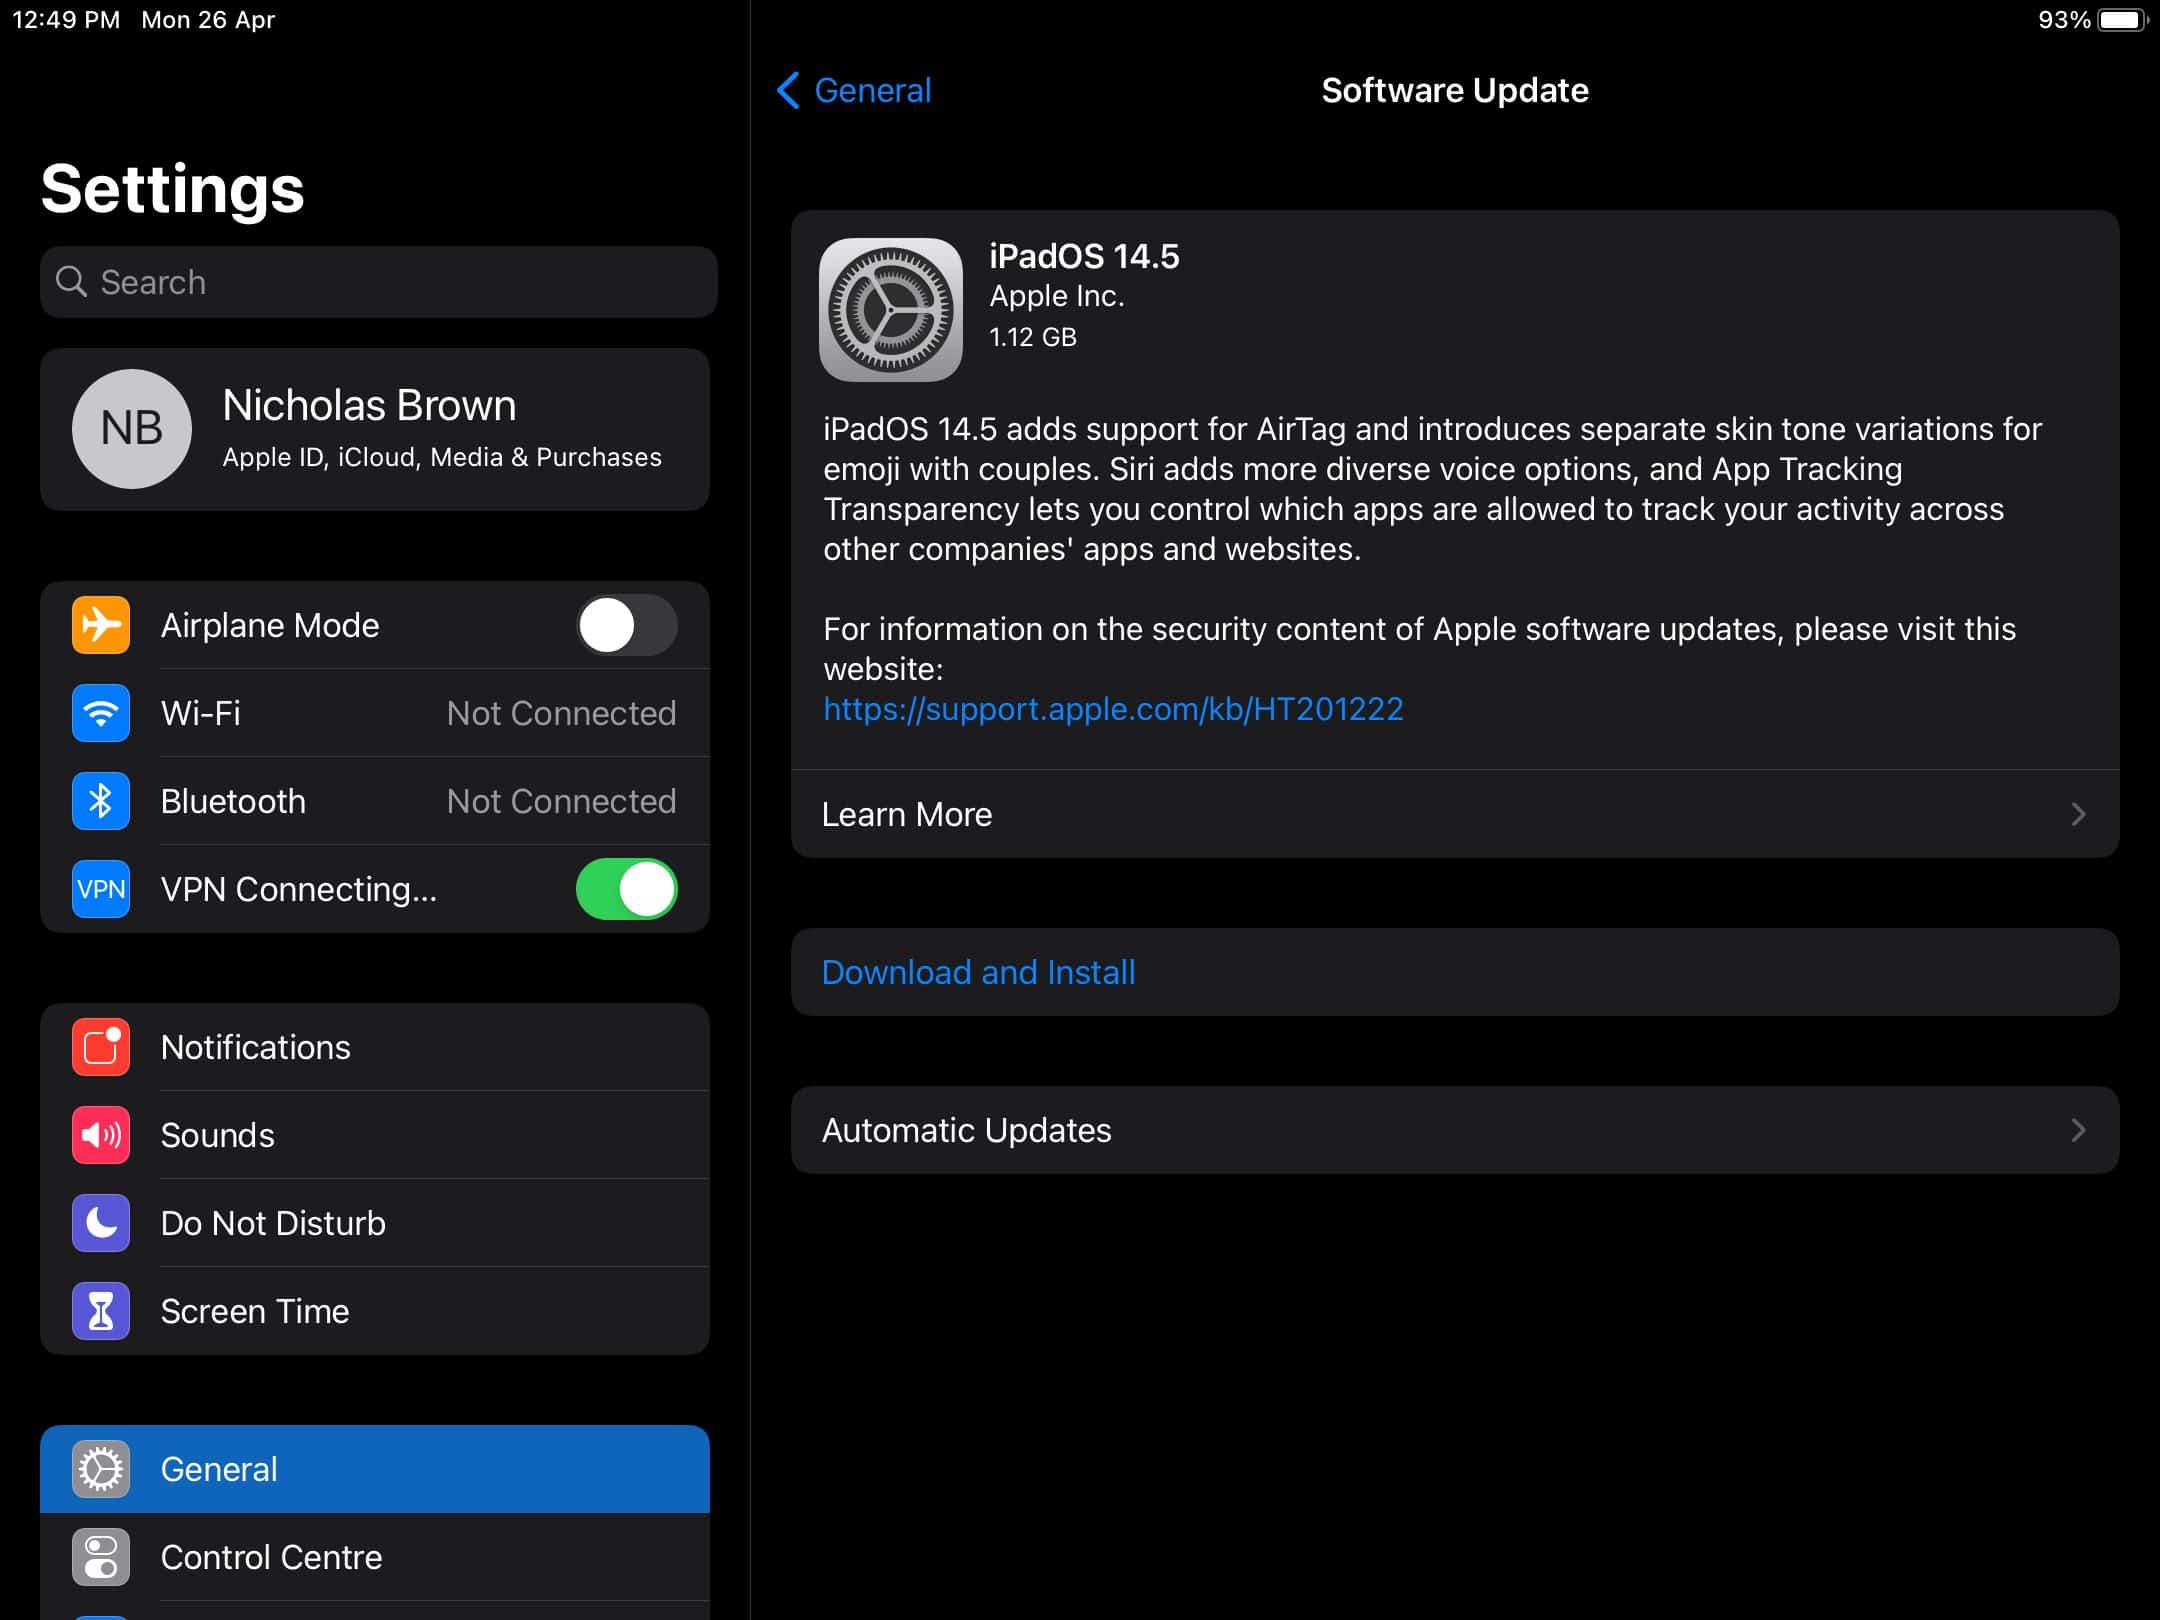Image resolution: width=2160 pixels, height=1620 pixels.
Task: Open the Automatic Updates row chevron
Action: pos(2078,1130)
